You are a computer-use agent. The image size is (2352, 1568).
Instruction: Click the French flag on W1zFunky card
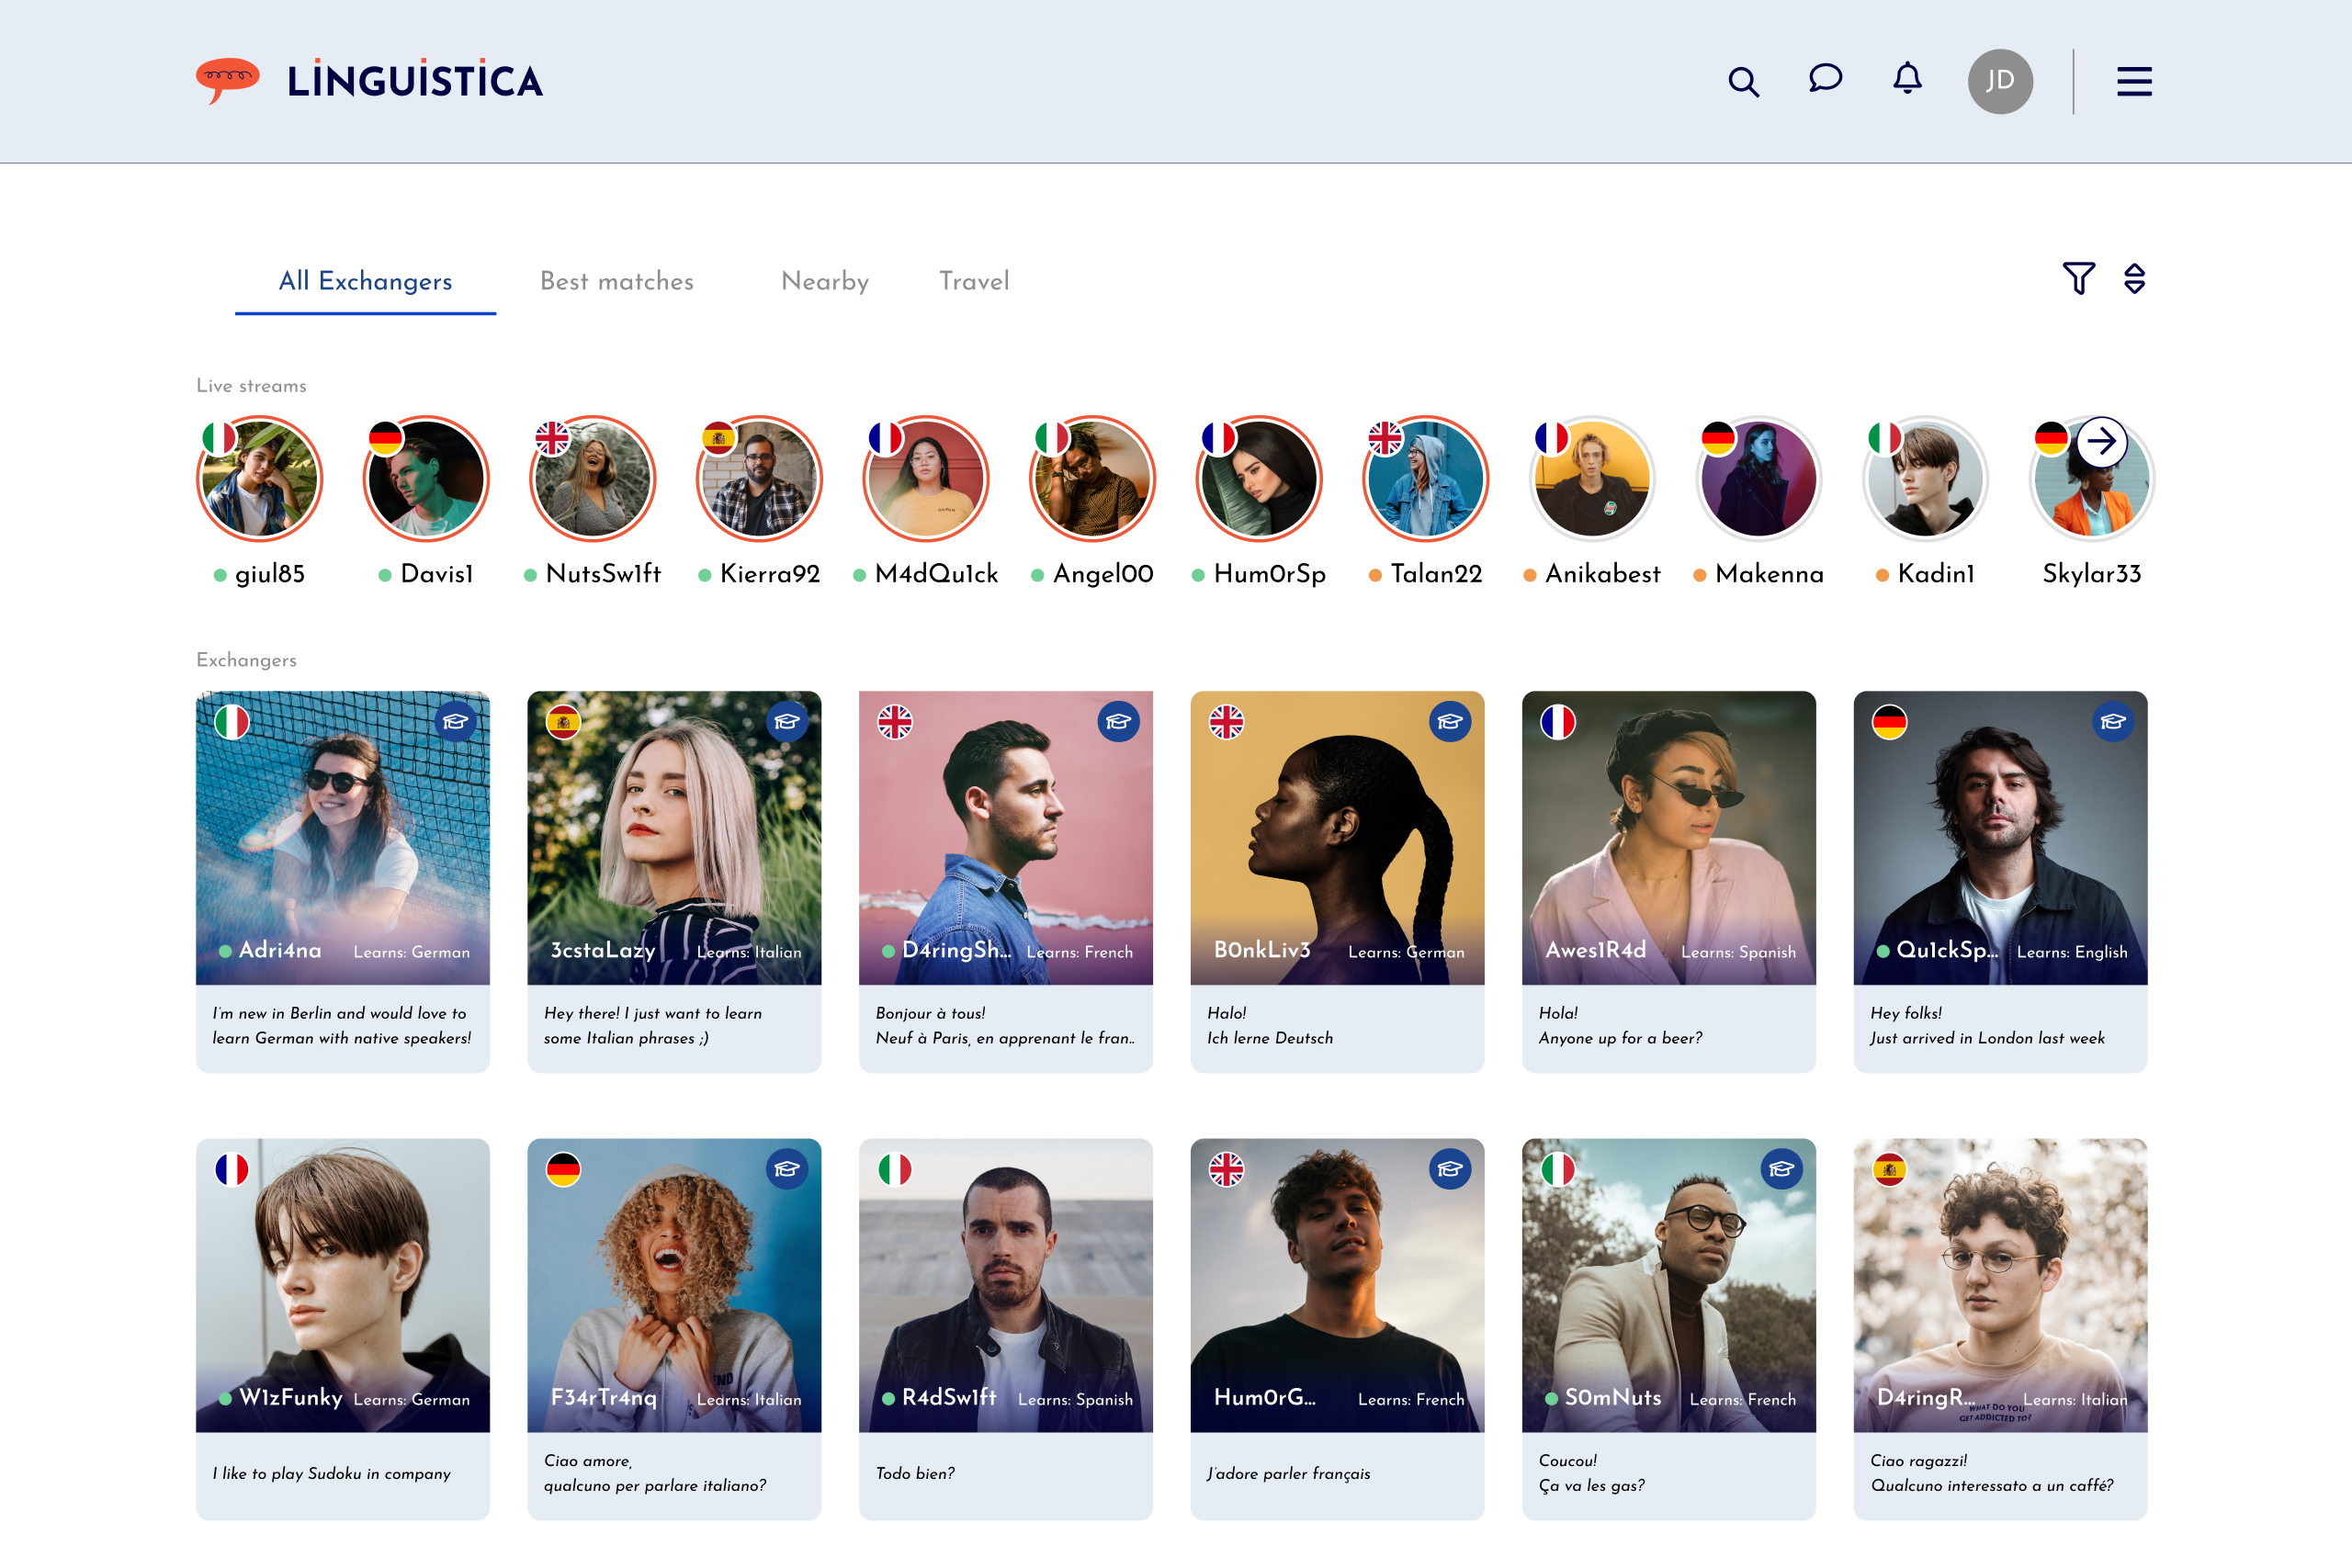232,1169
